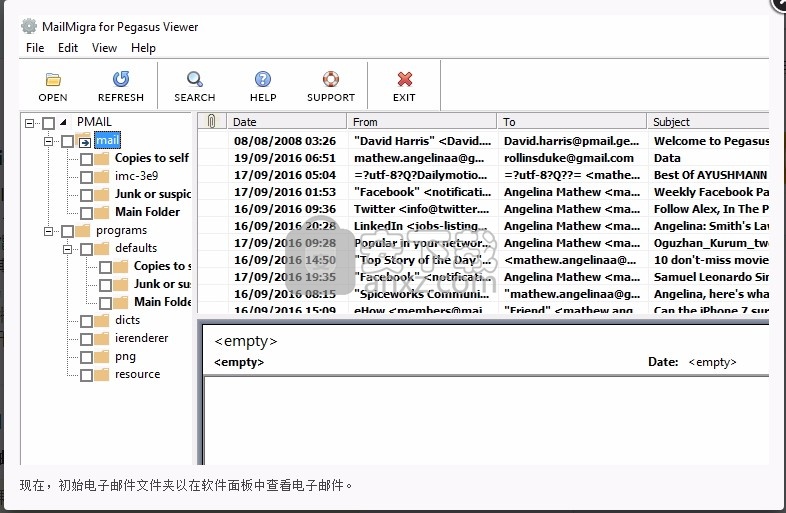Click folder icon beside Copies to self under mail
Viewport: 786px width, 513px height.
(102, 159)
